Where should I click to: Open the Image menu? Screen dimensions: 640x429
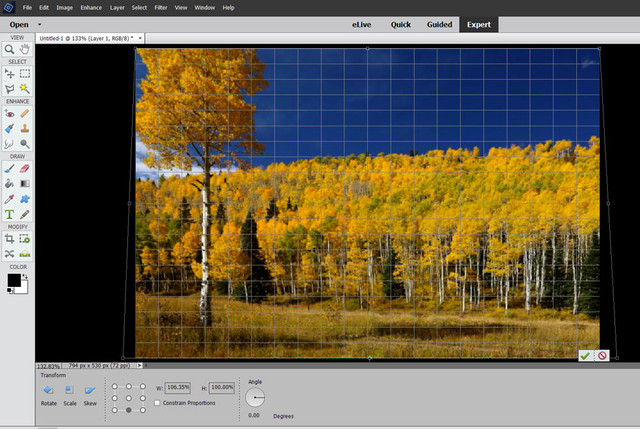pyautogui.click(x=64, y=7)
